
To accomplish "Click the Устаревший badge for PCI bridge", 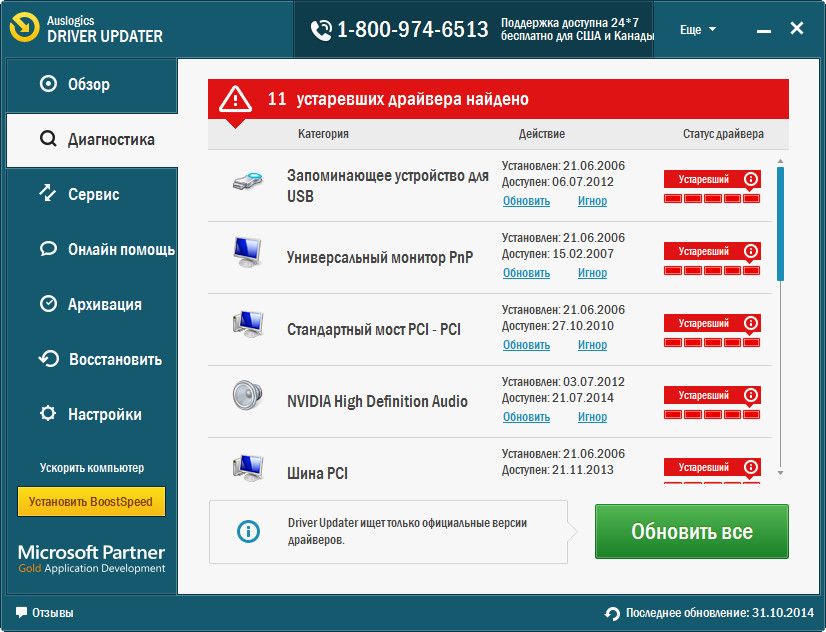I will click(x=712, y=323).
